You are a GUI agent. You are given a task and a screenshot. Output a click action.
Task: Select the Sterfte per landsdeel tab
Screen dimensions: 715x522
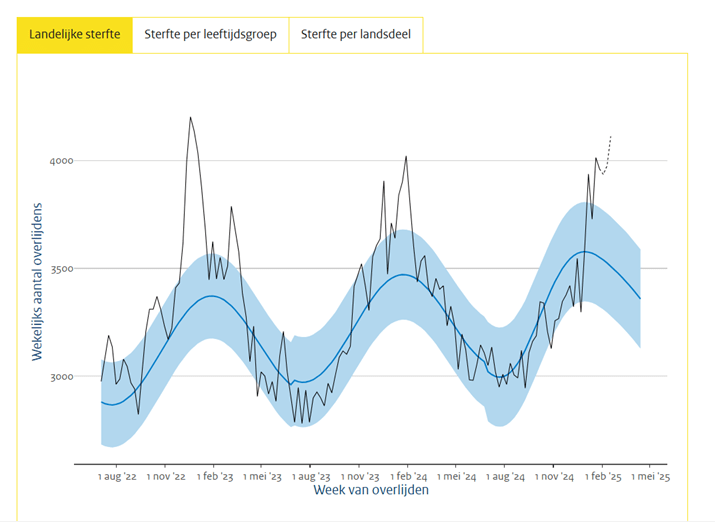tap(355, 35)
